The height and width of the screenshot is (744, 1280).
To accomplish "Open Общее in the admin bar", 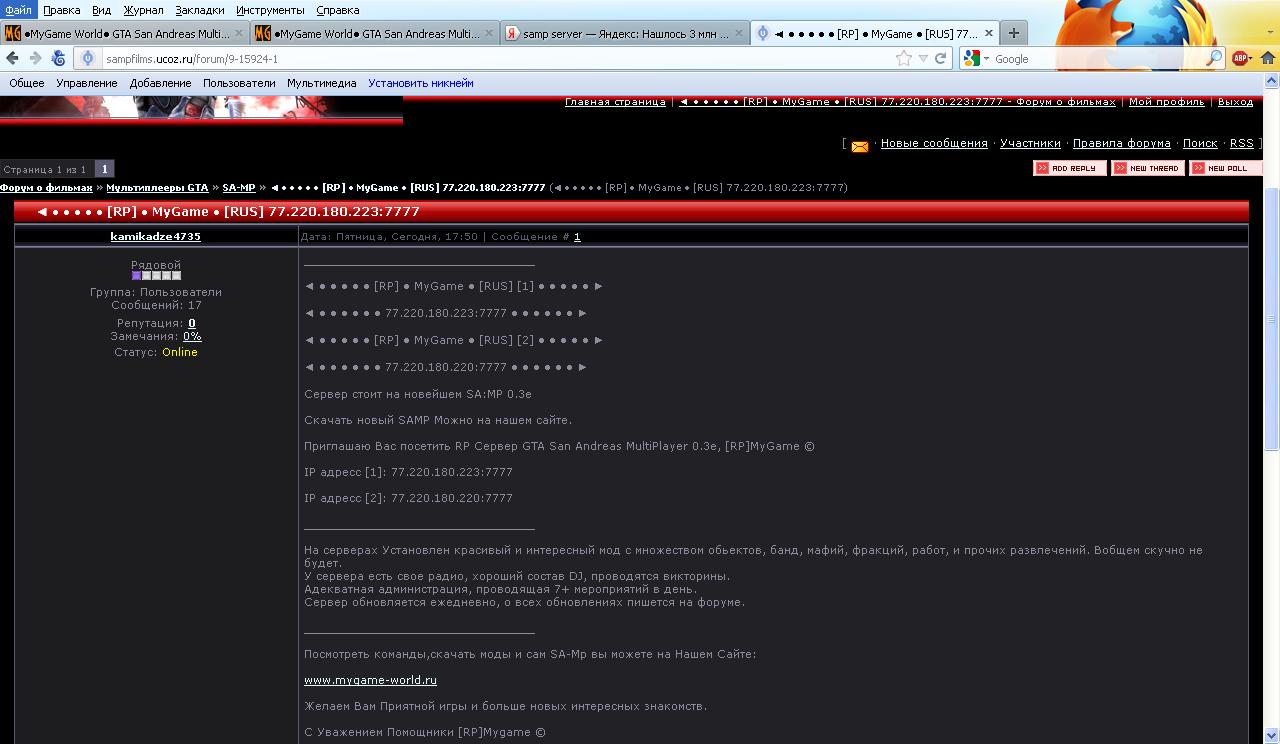I will point(27,83).
